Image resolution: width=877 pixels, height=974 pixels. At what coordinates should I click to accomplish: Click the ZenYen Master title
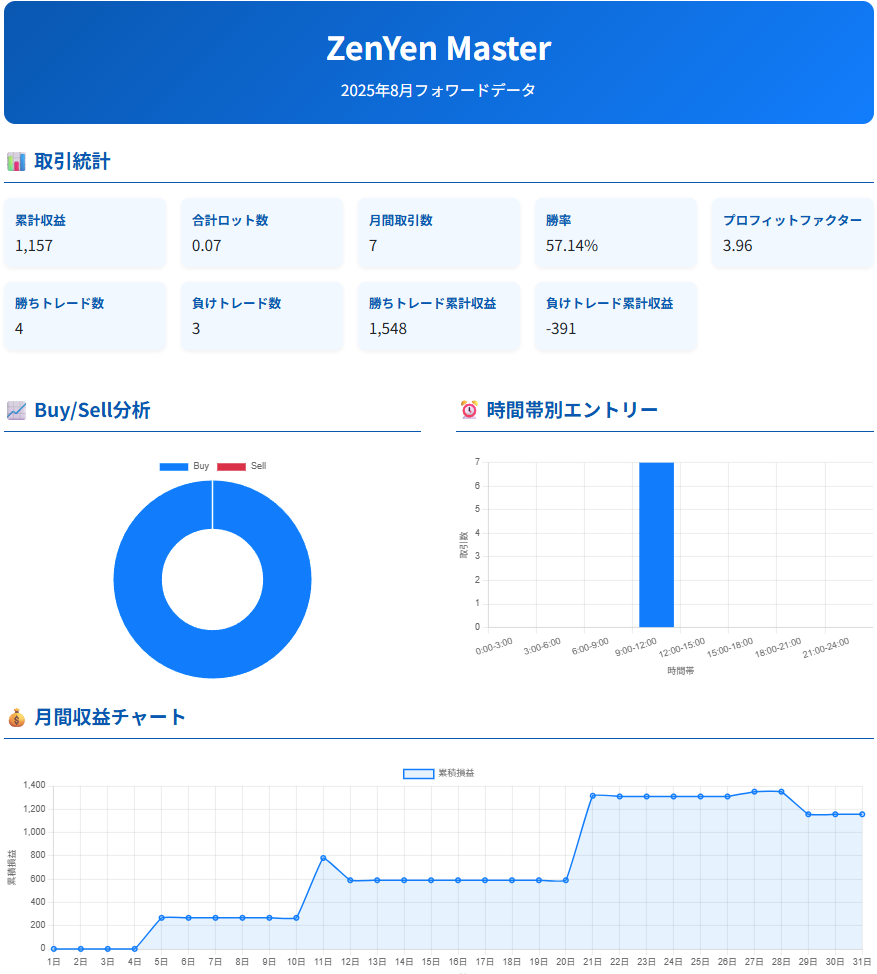(x=439, y=48)
